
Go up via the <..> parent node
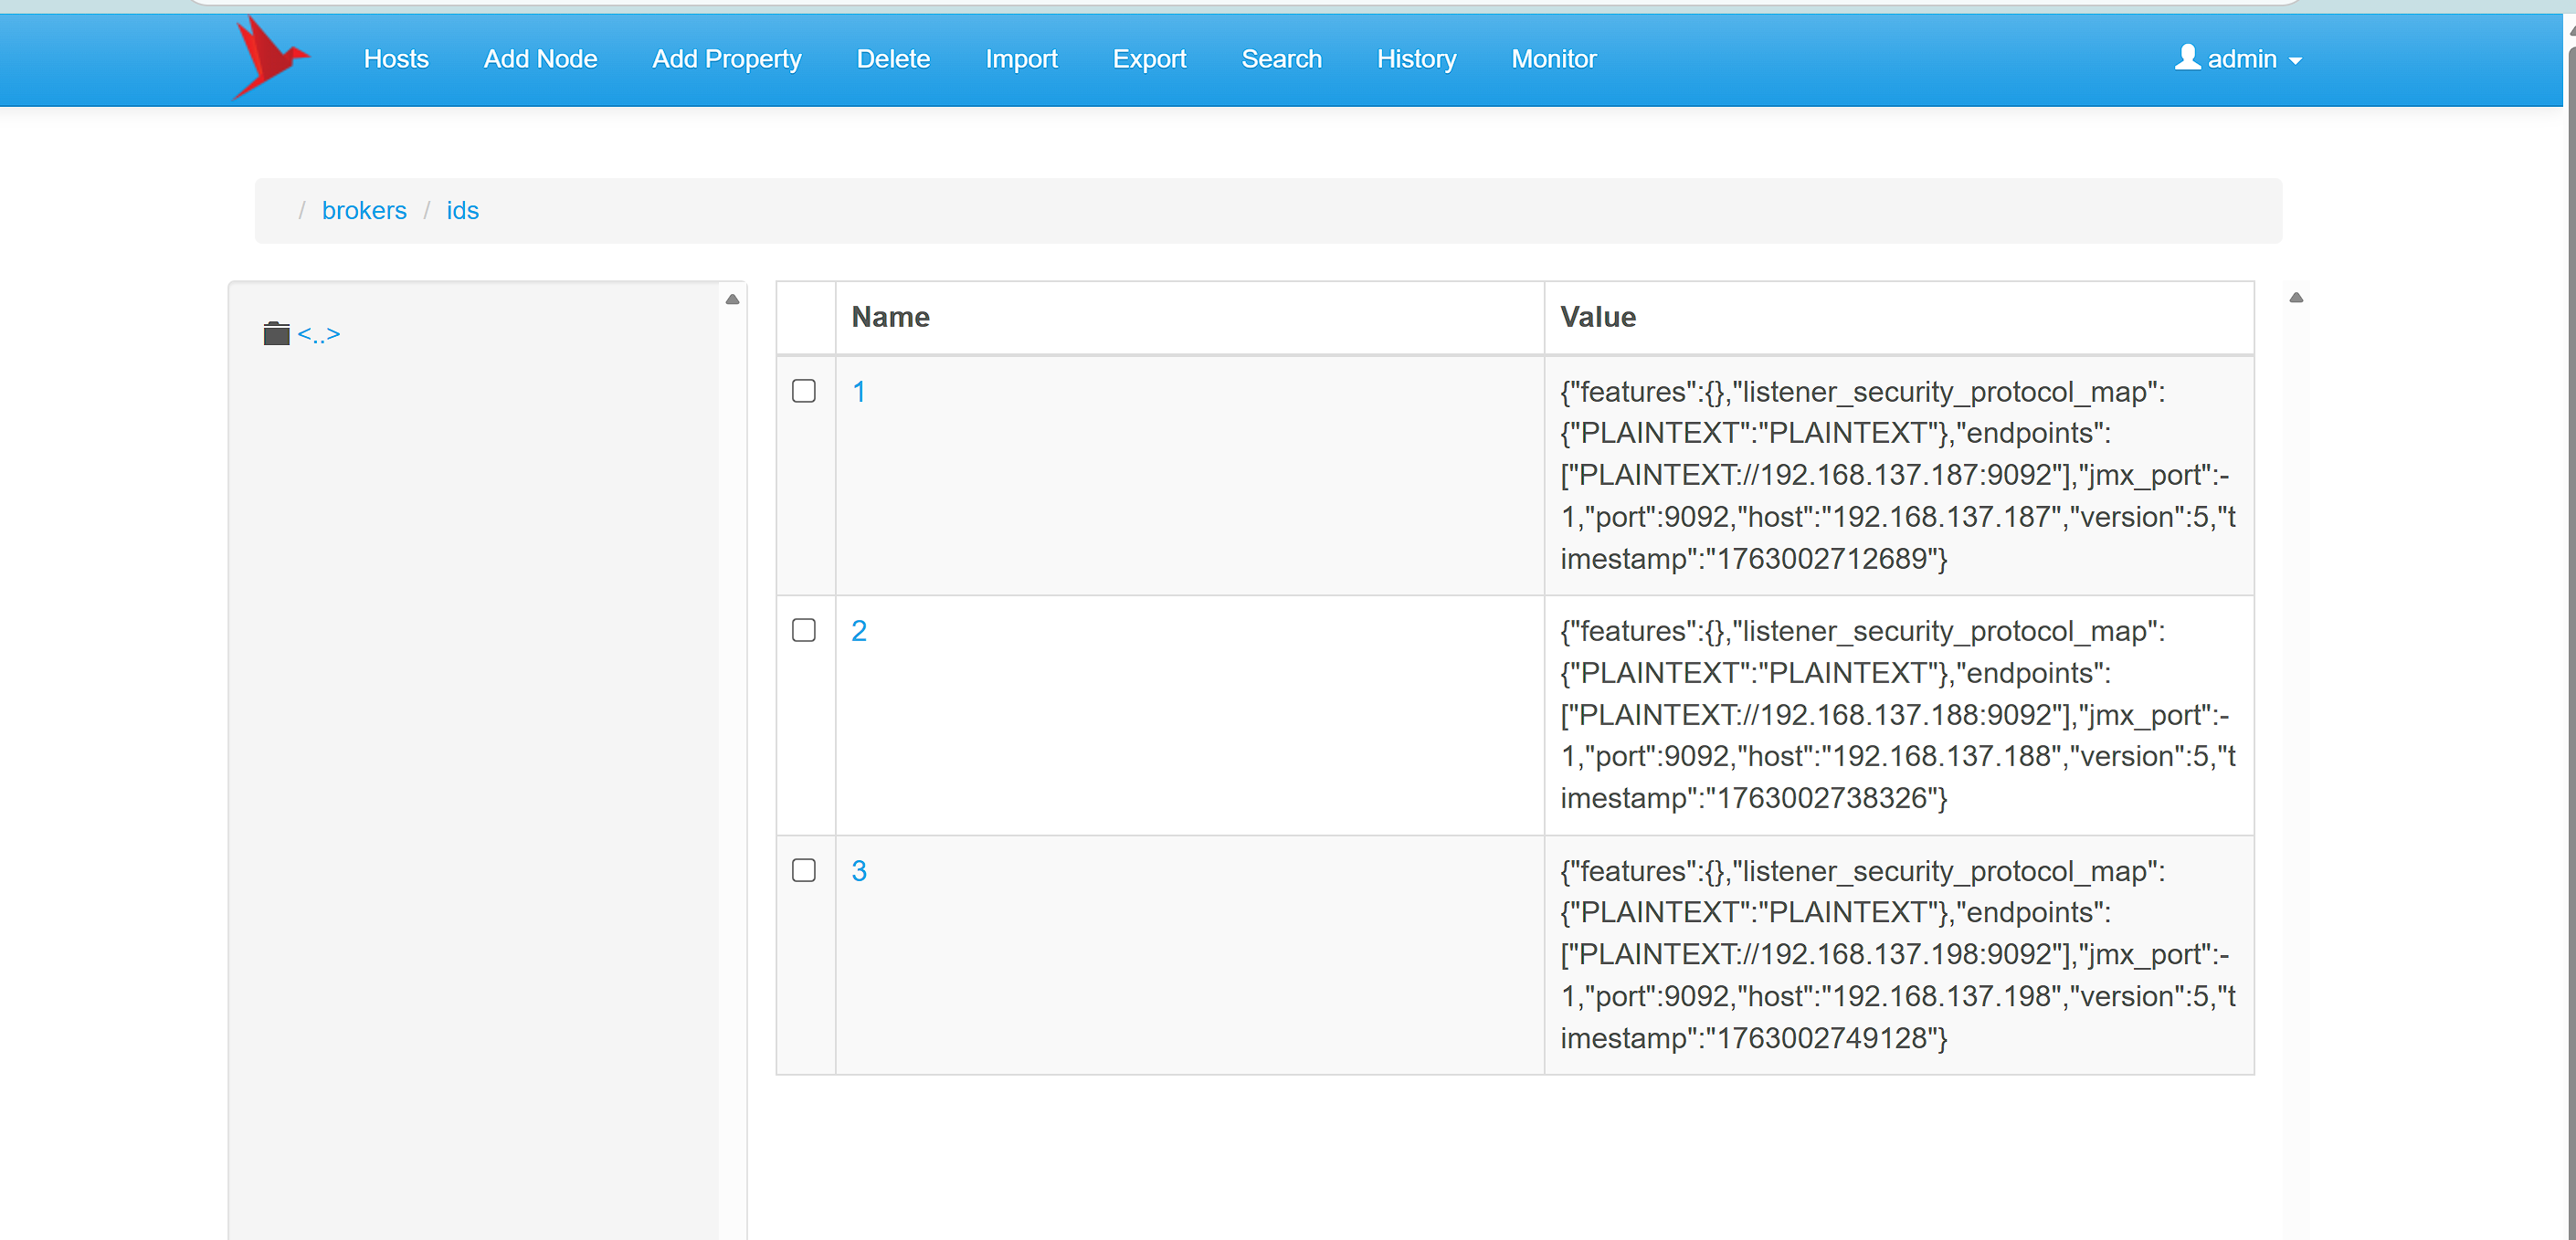pyautogui.click(x=319, y=334)
